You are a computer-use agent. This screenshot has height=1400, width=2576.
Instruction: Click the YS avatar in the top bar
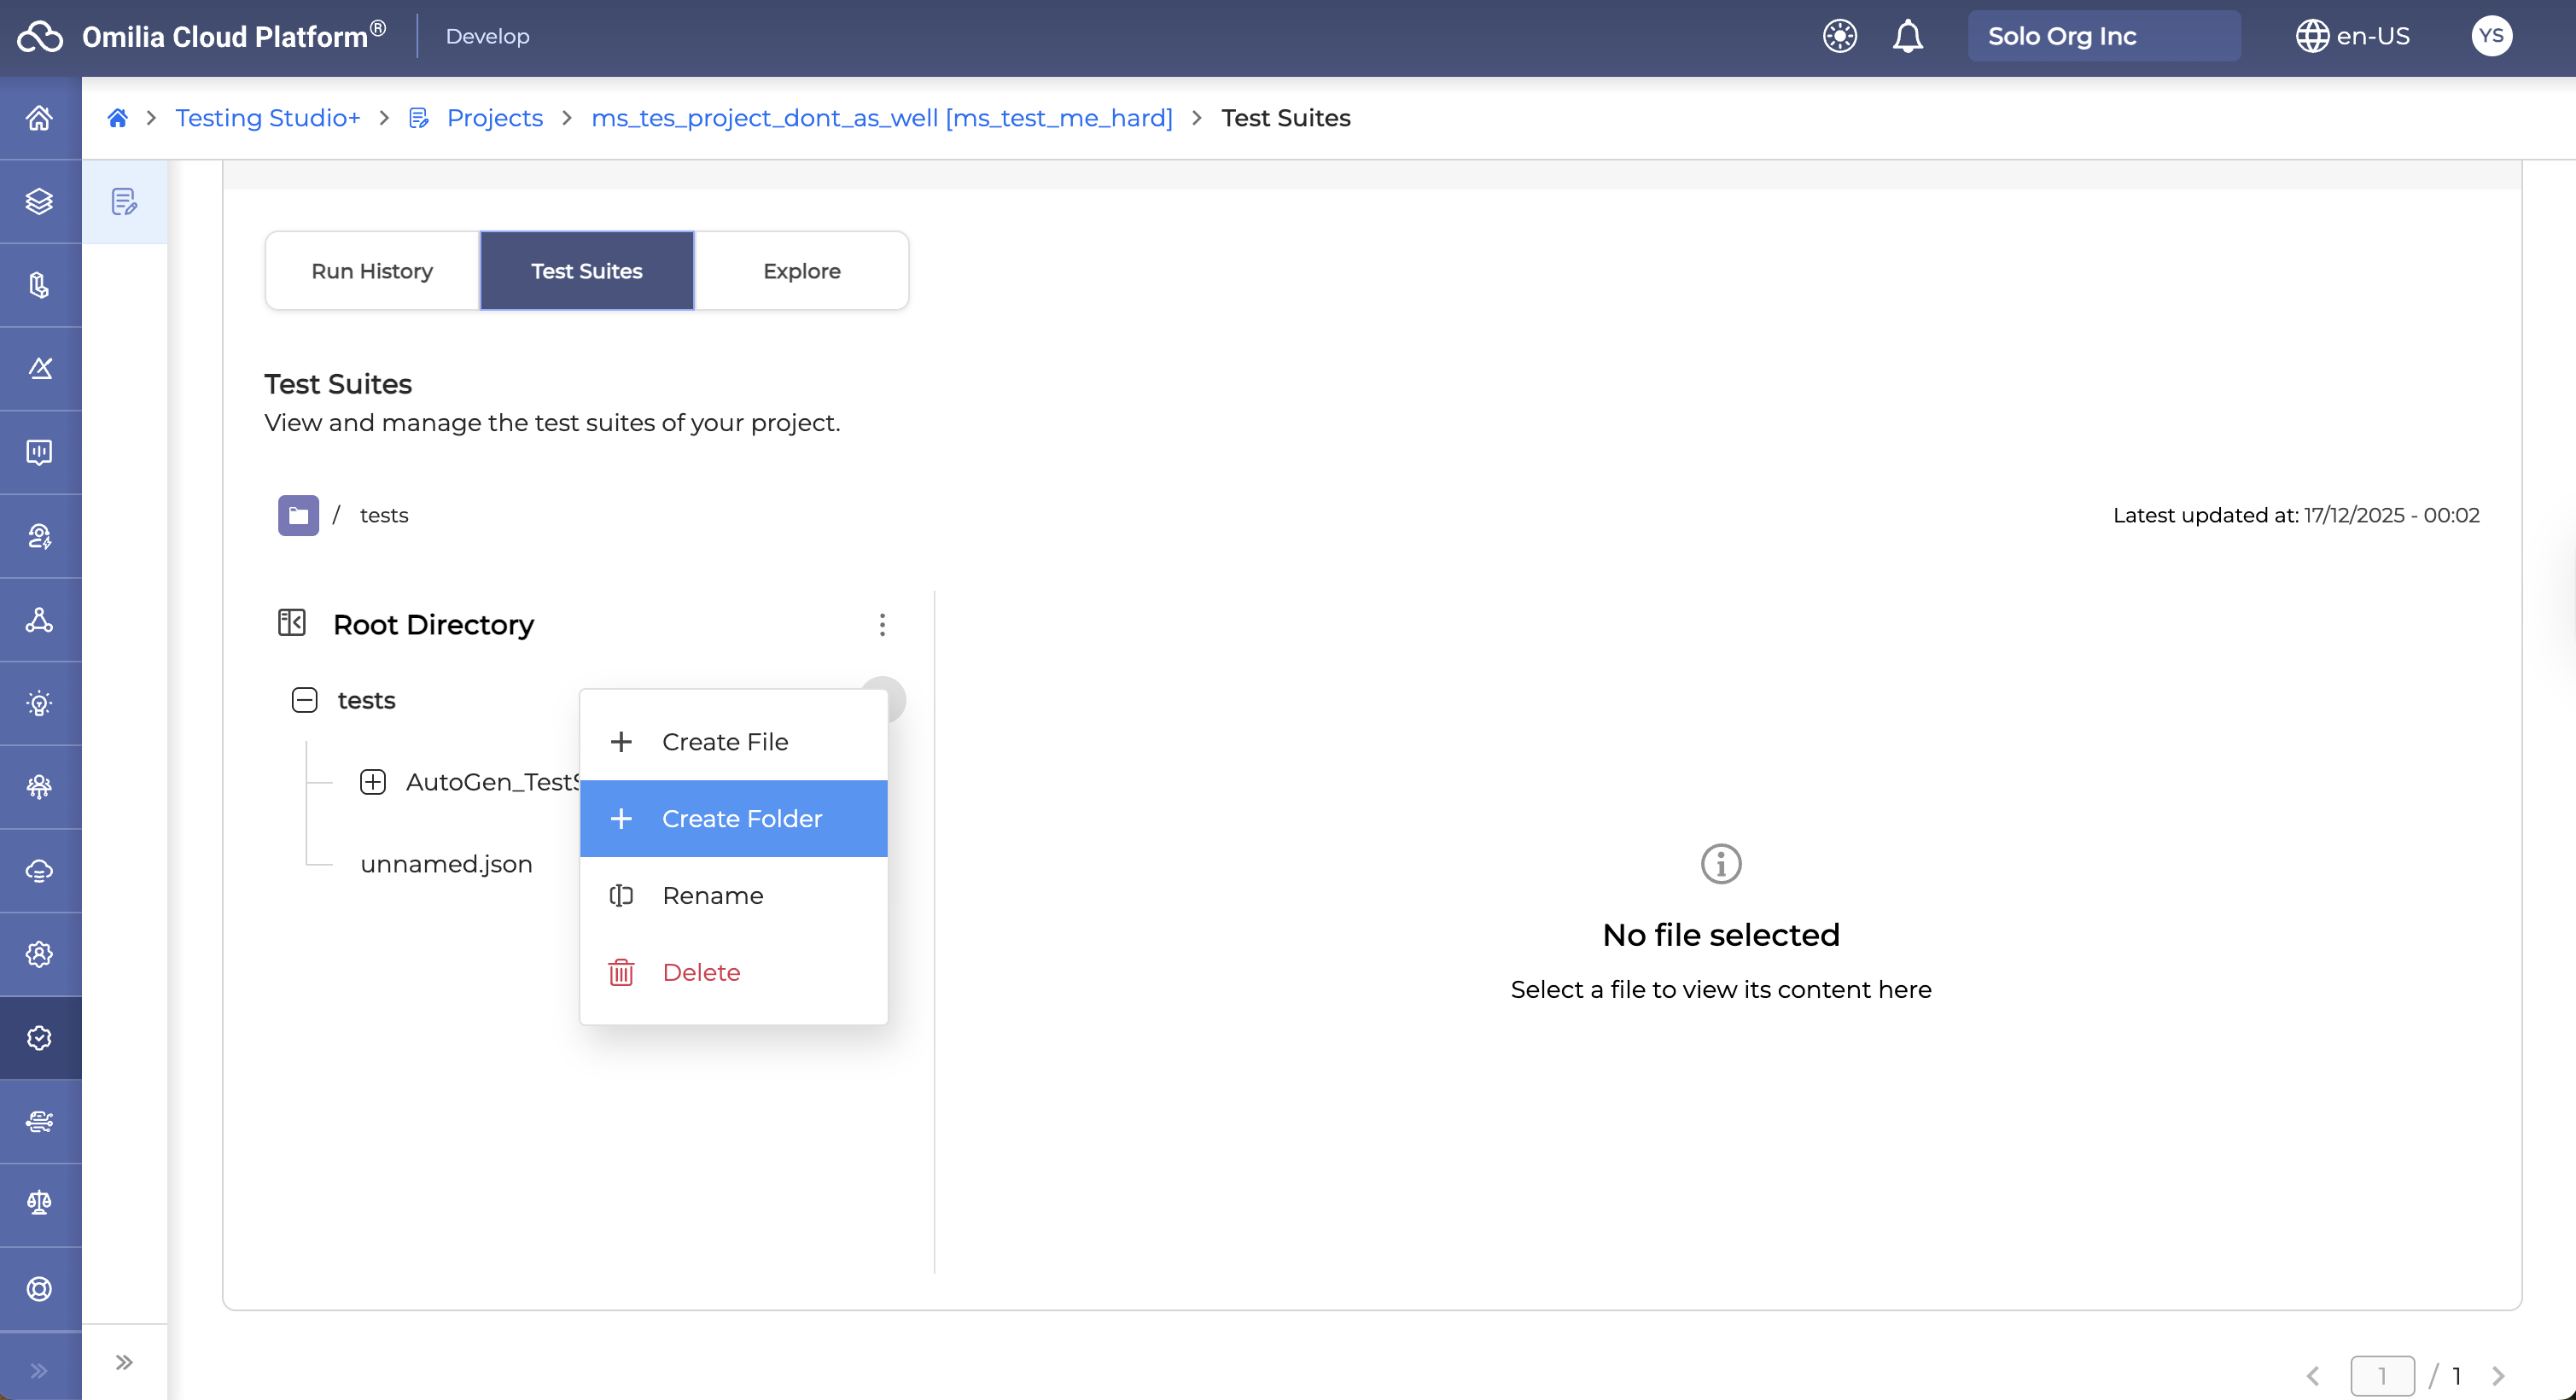2492,36
